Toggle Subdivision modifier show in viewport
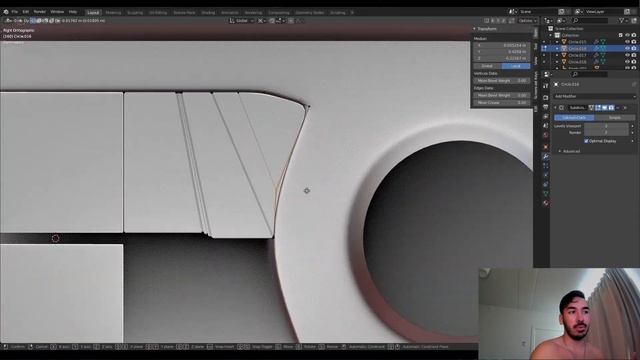Viewport: 640px width, 360px height. [604, 108]
